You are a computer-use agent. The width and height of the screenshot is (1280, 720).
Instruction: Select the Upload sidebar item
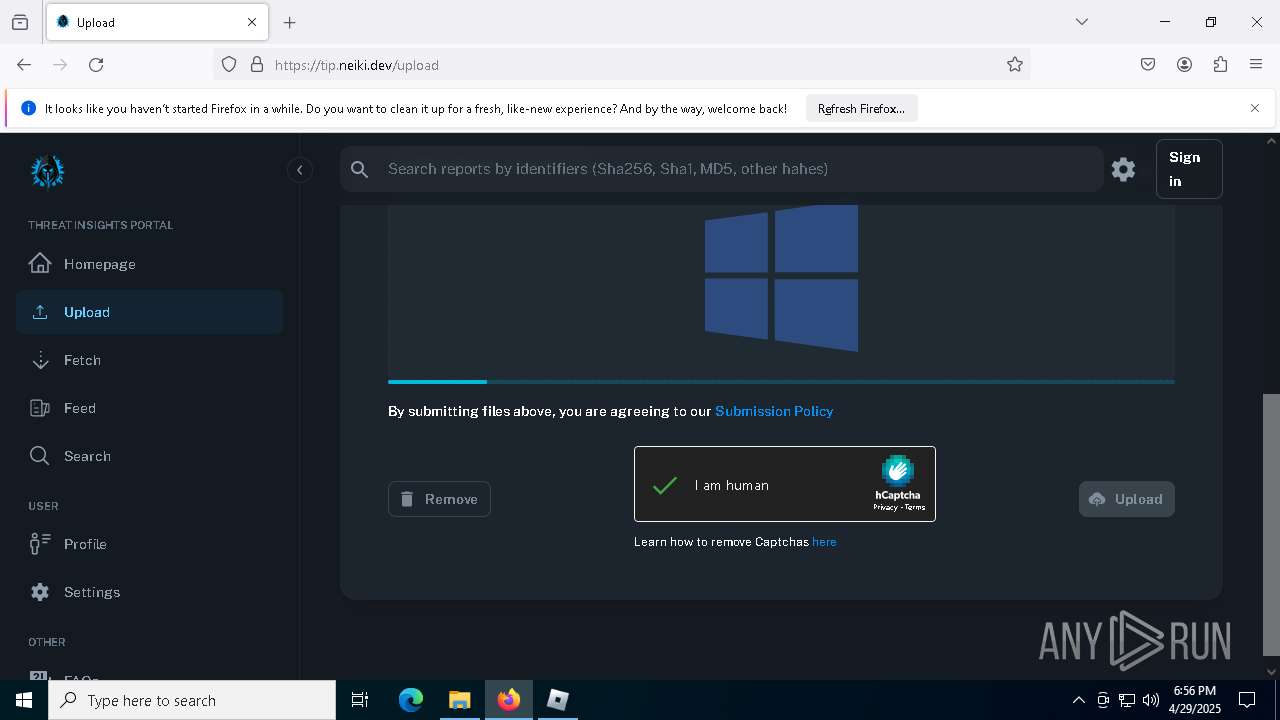pyautogui.click(x=149, y=312)
